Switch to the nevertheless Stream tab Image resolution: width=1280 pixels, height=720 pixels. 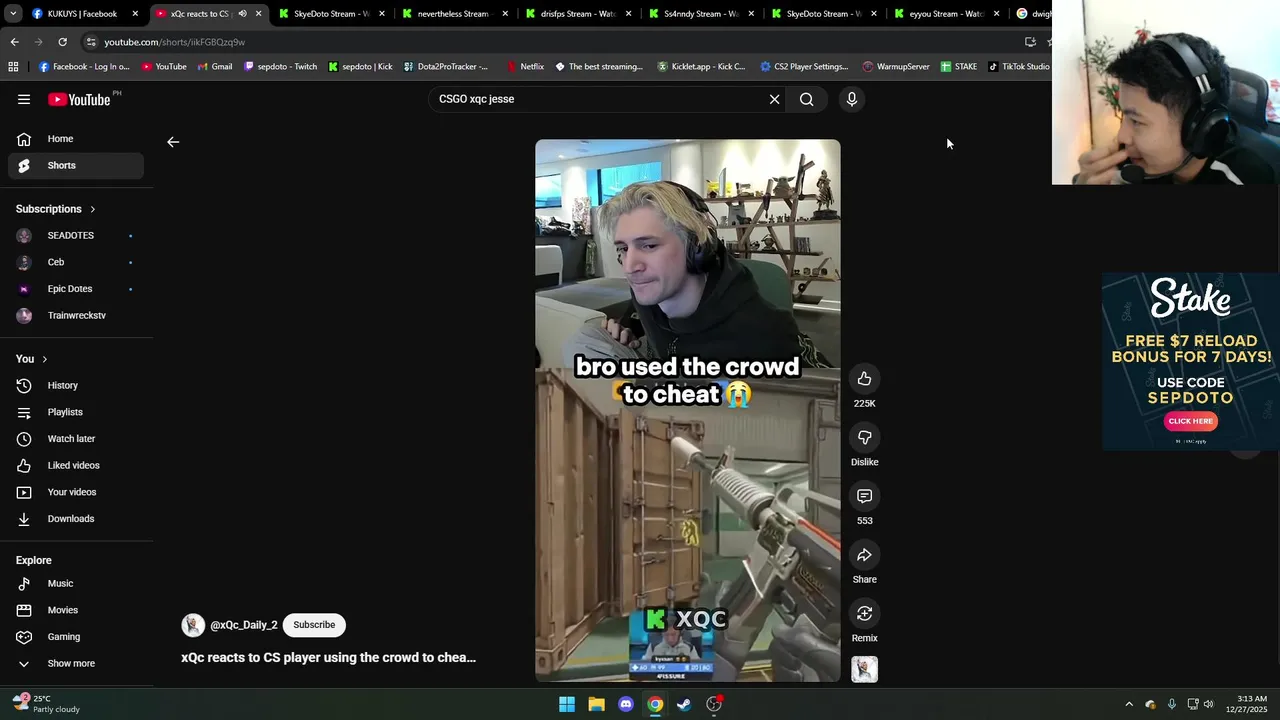pos(454,14)
